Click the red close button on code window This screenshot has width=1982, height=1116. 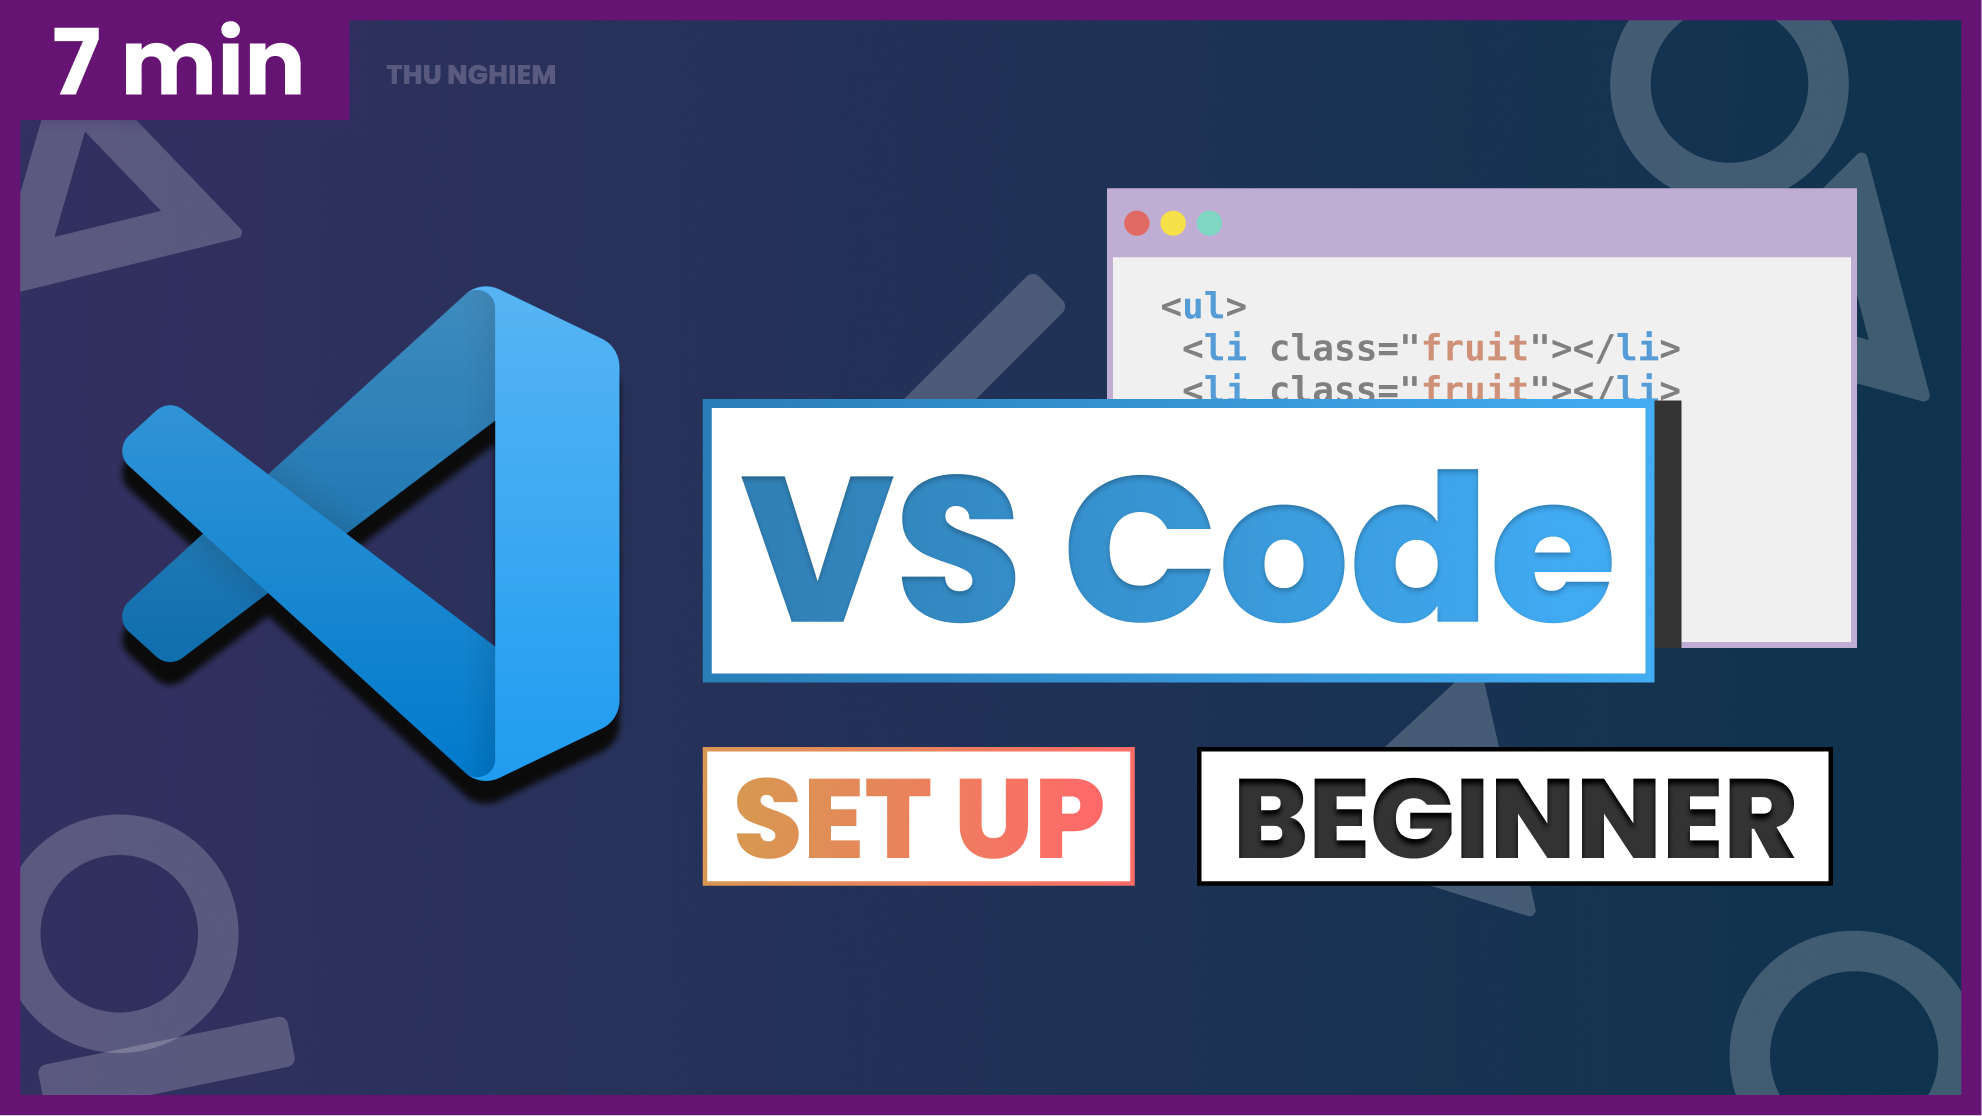[1137, 223]
